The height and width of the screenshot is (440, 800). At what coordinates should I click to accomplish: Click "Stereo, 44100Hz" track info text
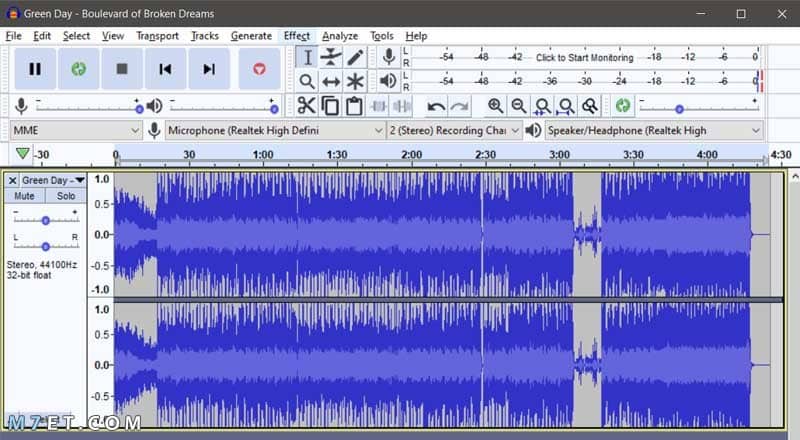[x=42, y=265]
